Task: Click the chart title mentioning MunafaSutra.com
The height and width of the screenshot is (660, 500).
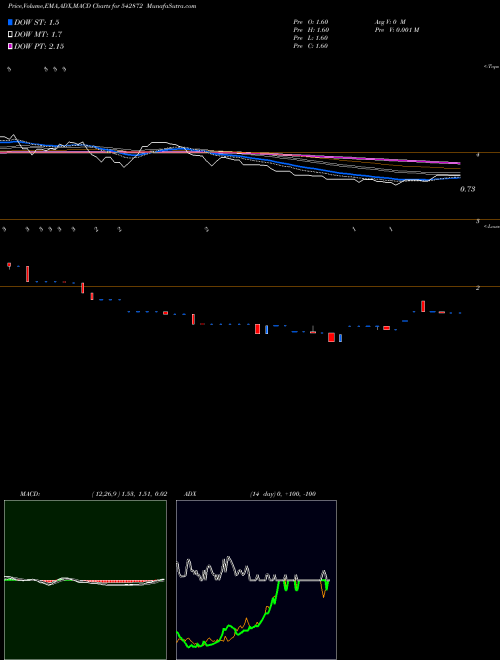Action: 102,6
